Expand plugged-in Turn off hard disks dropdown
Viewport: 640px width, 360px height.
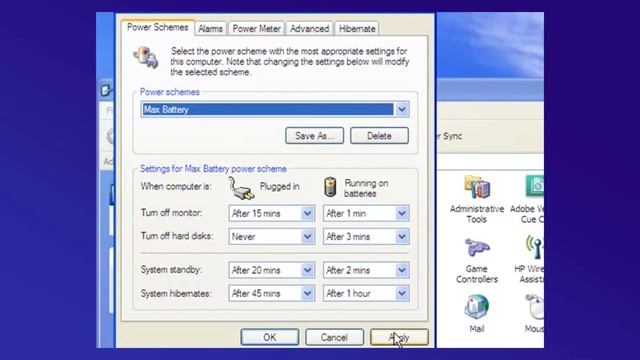pos(308,236)
